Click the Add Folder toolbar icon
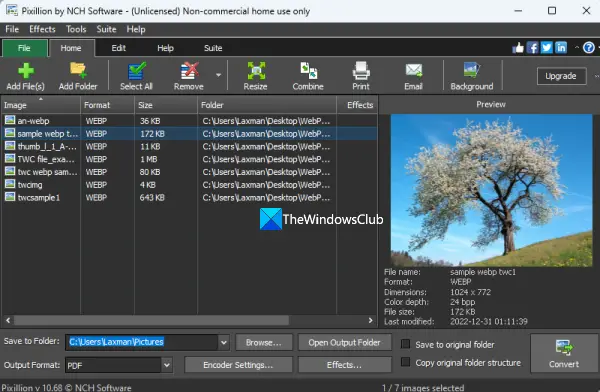 pyautogui.click(x=78, y=70)
